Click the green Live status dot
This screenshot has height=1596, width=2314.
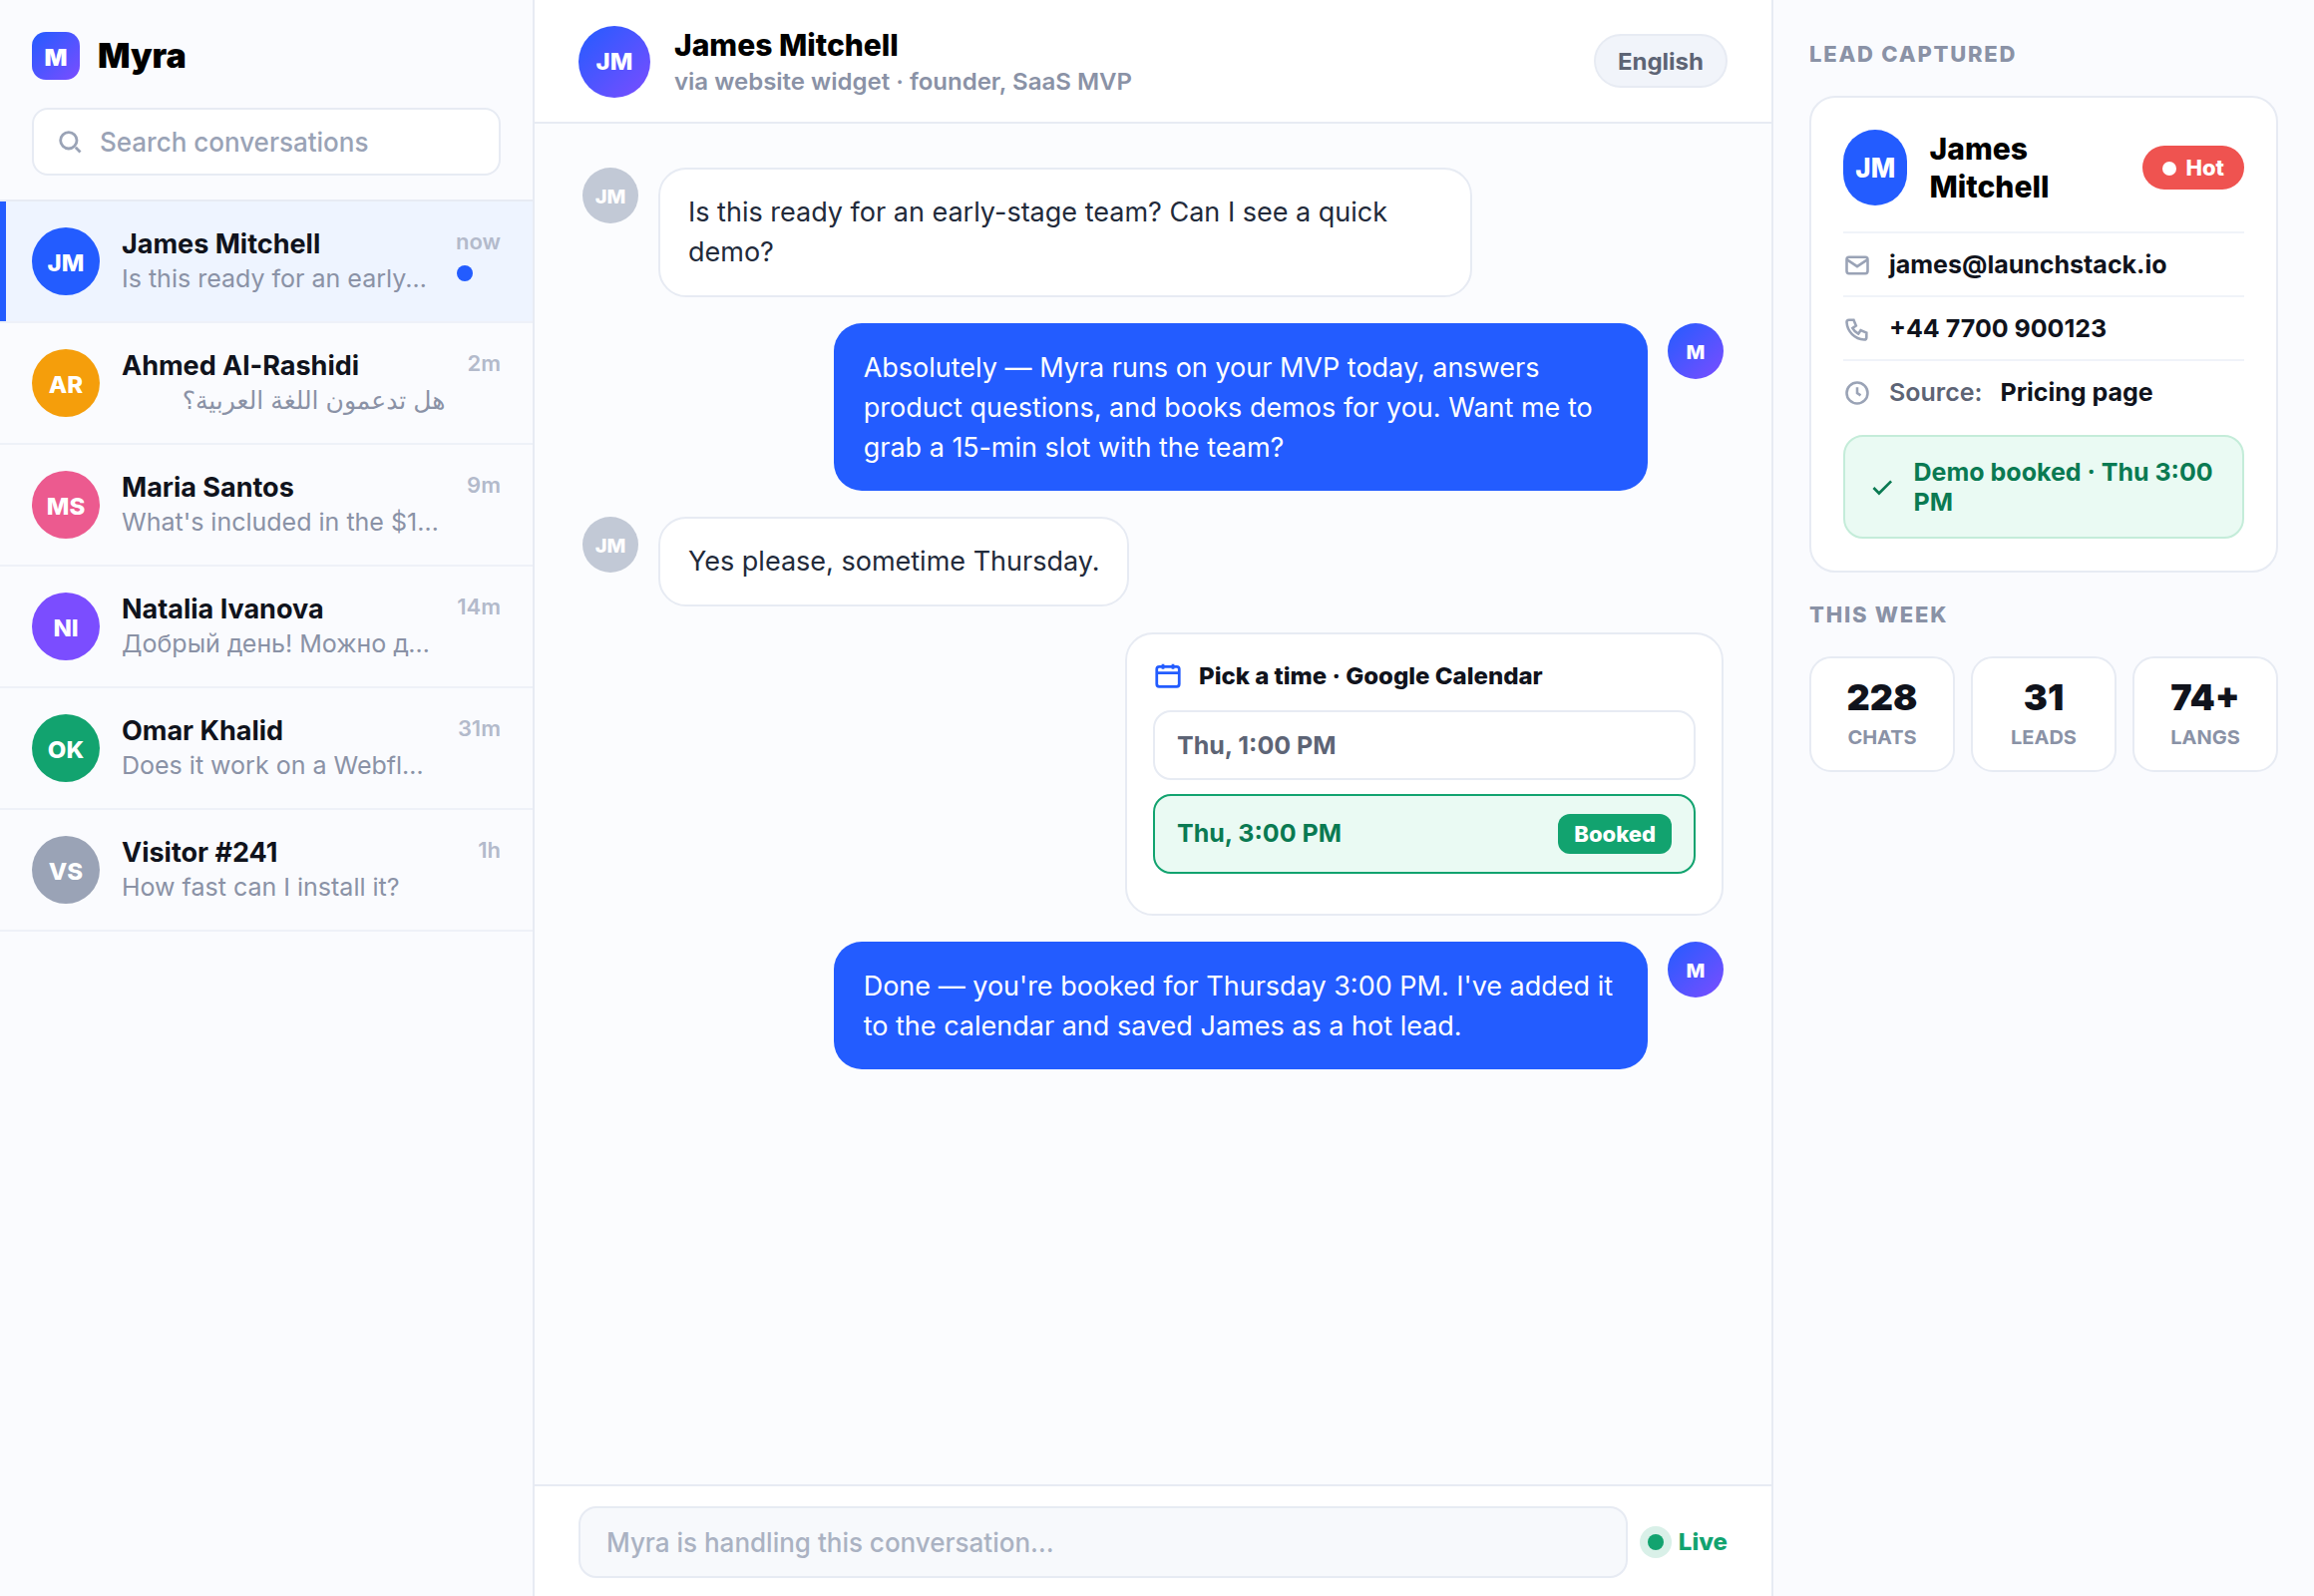1656,1542
